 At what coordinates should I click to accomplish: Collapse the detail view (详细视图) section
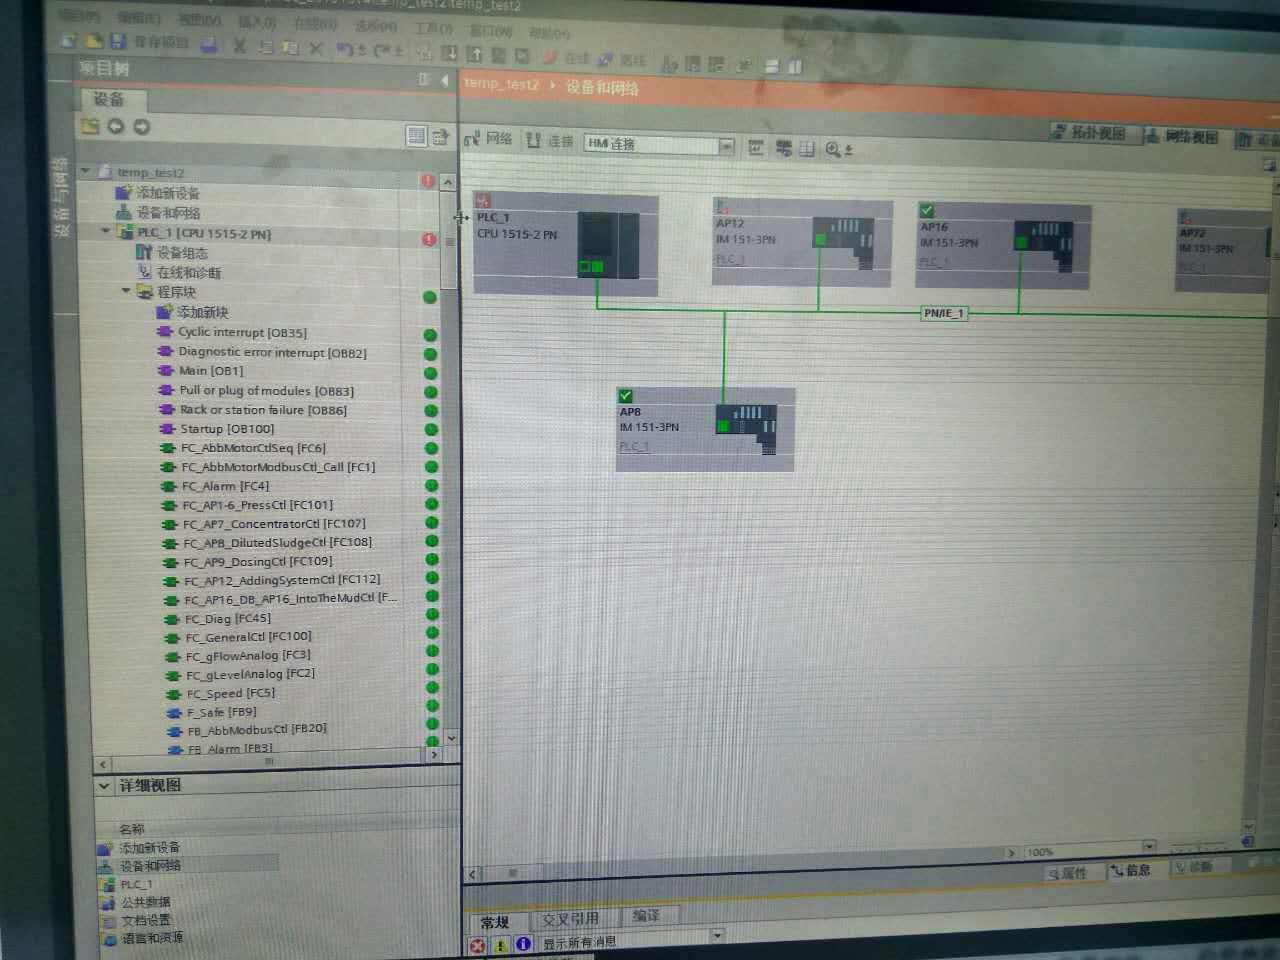[104, 786]
